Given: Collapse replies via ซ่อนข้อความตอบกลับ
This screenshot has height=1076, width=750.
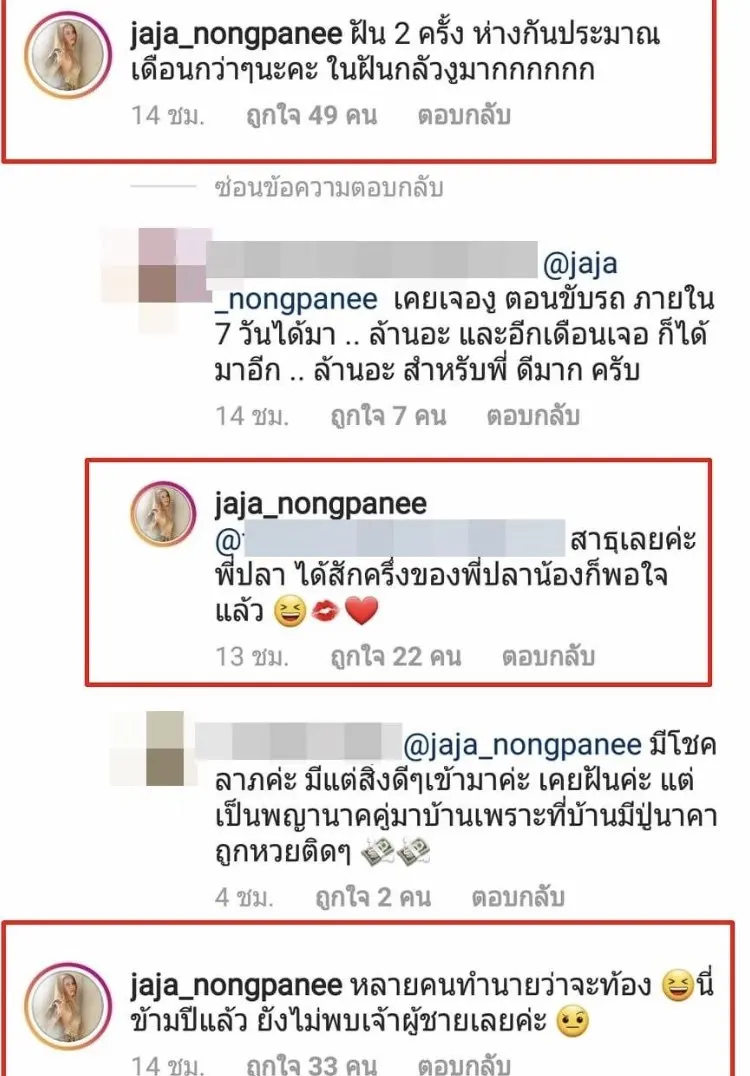Looking at the screenshot, I should tap(329, 187).
